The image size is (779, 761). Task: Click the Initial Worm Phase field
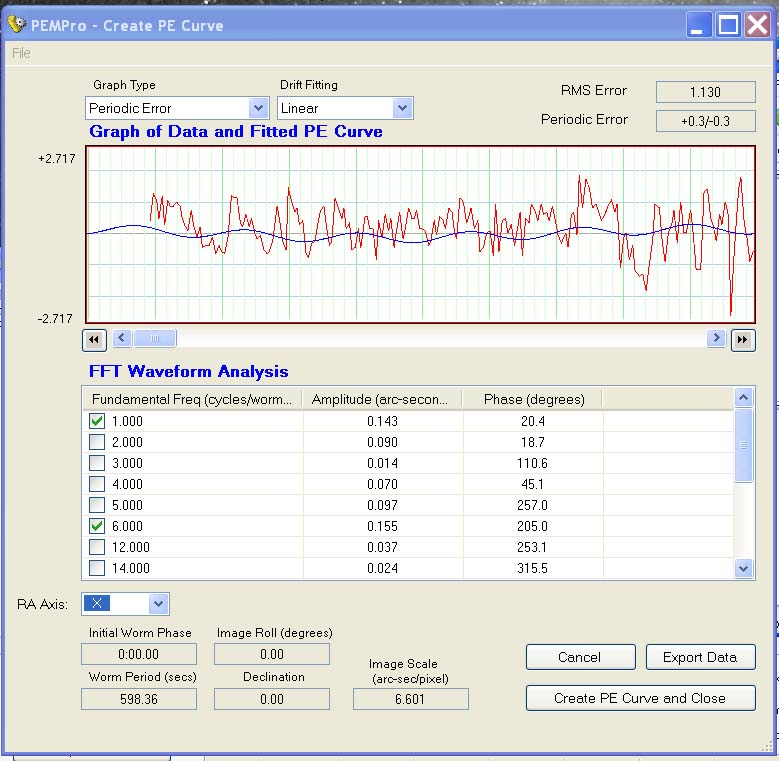139,654
